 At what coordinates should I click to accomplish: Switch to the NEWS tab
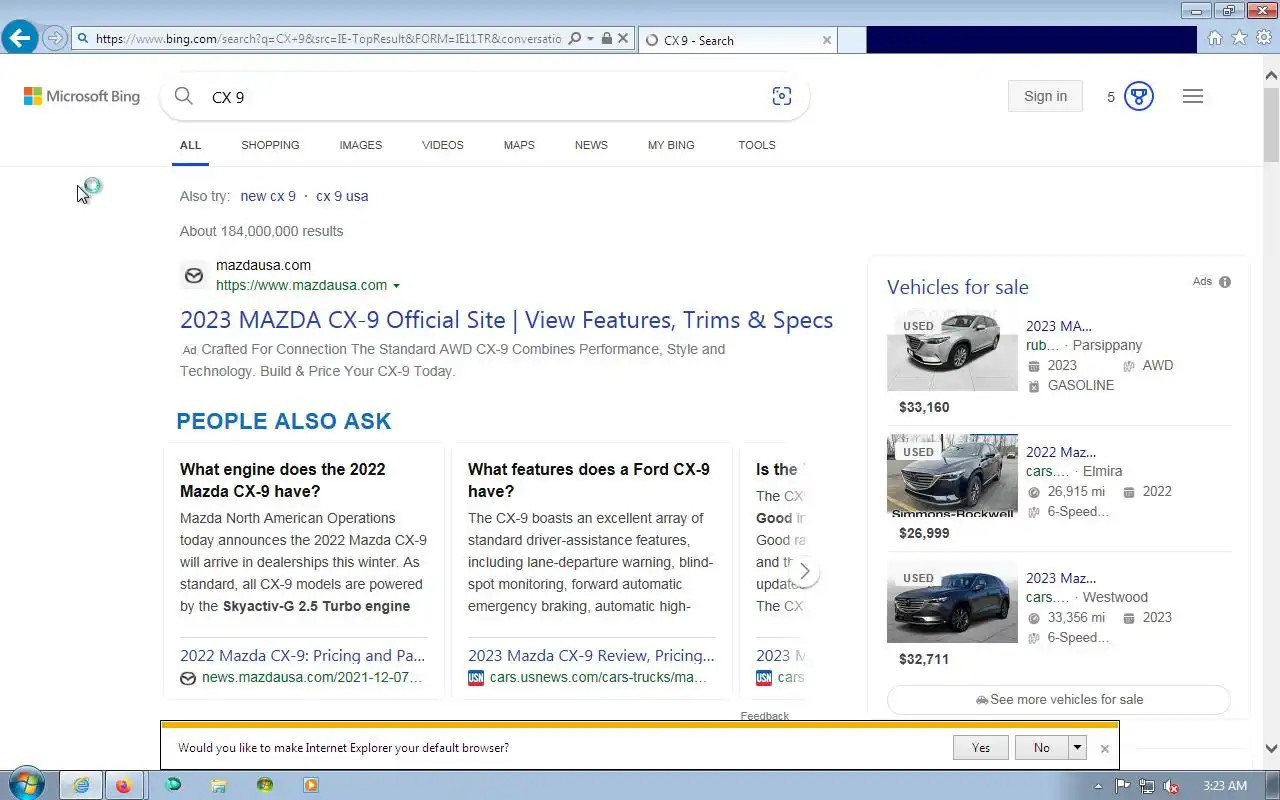click(591, 145)
